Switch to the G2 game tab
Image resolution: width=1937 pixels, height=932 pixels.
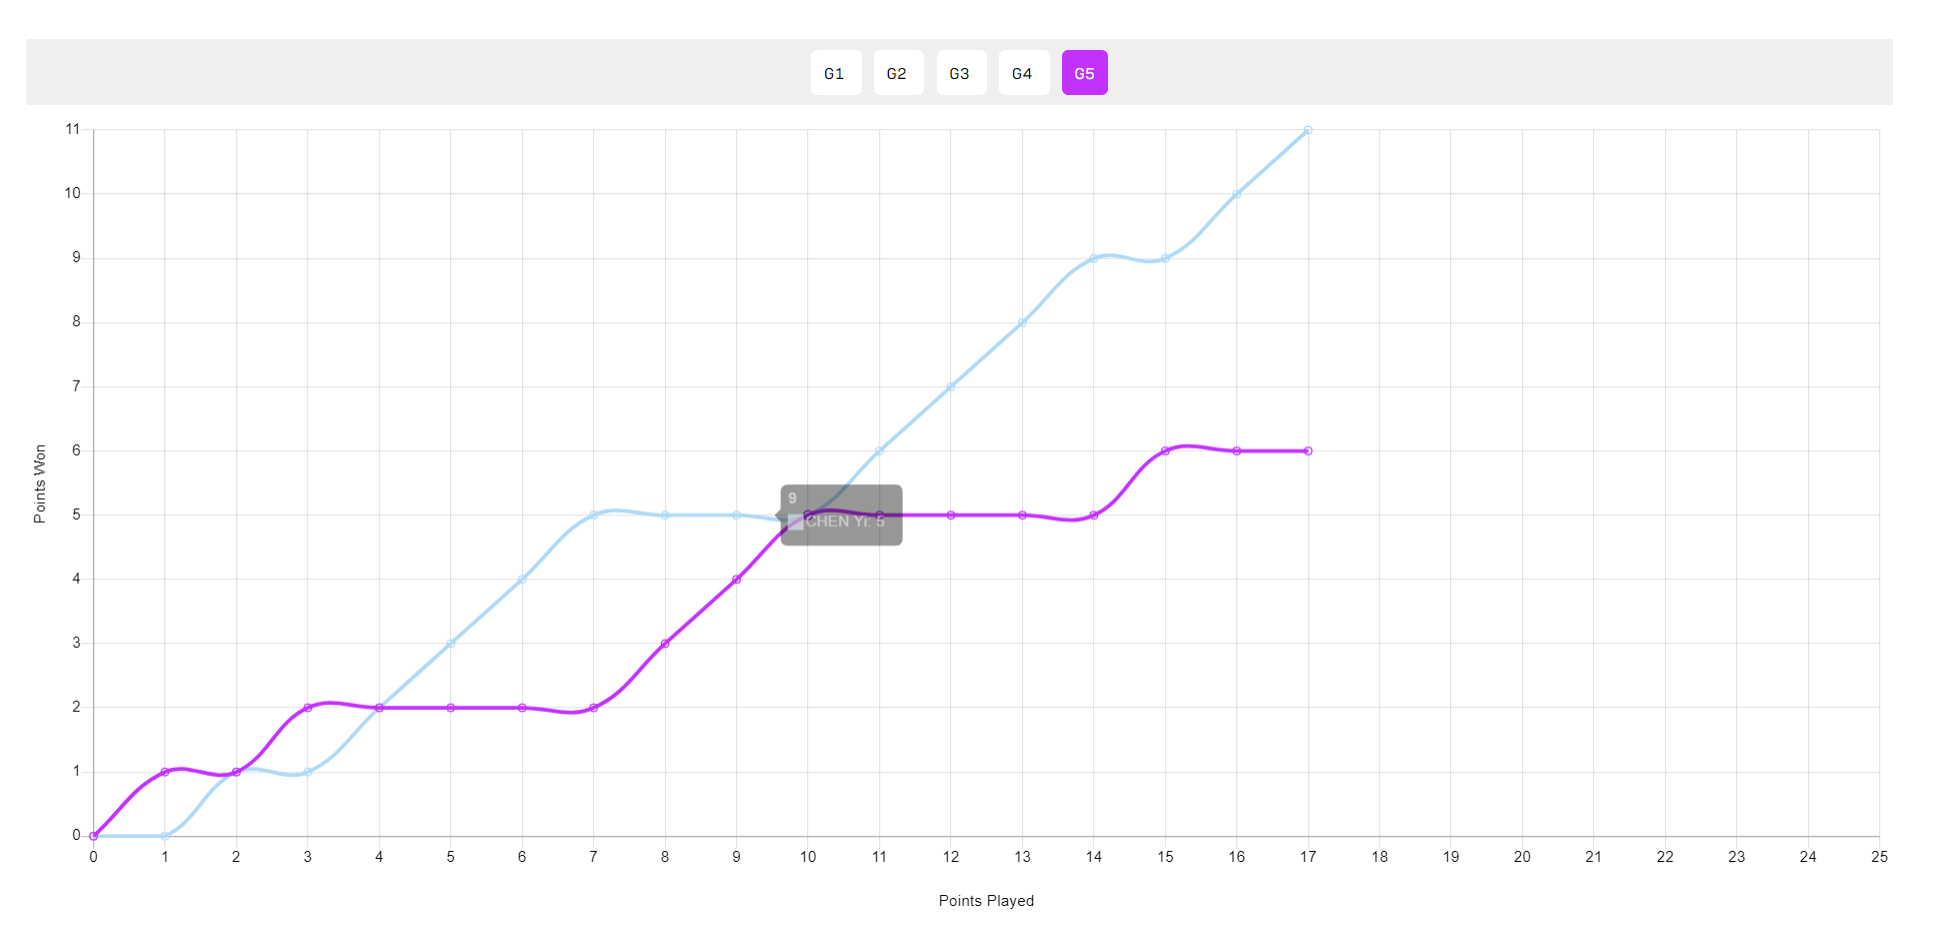(897, 73)
